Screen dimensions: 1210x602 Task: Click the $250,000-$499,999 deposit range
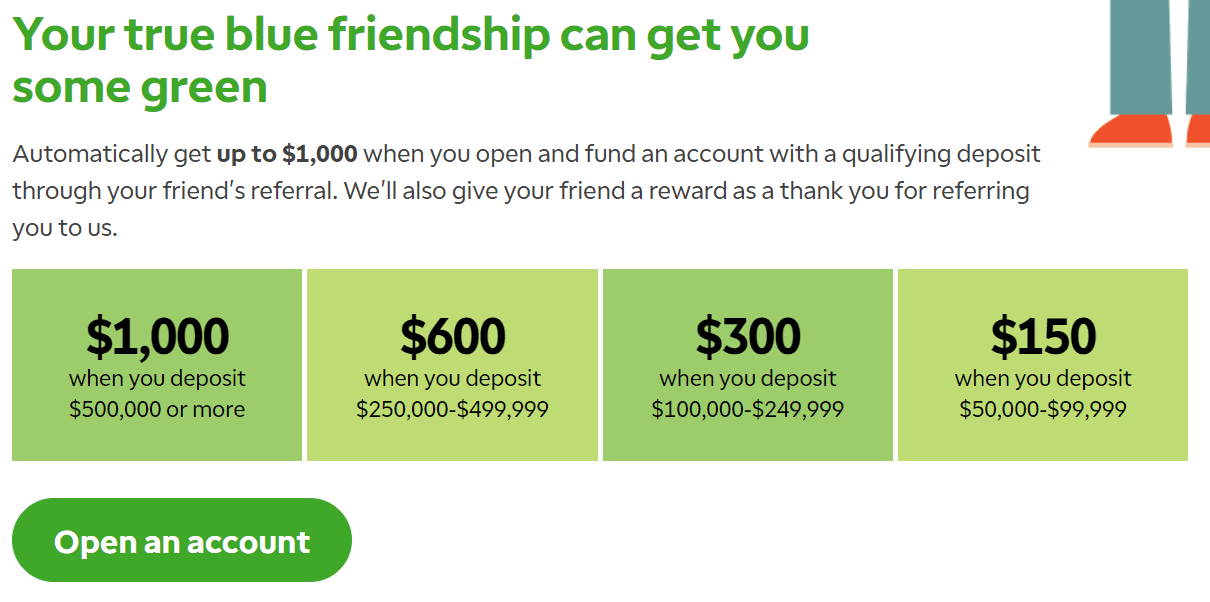452,409
